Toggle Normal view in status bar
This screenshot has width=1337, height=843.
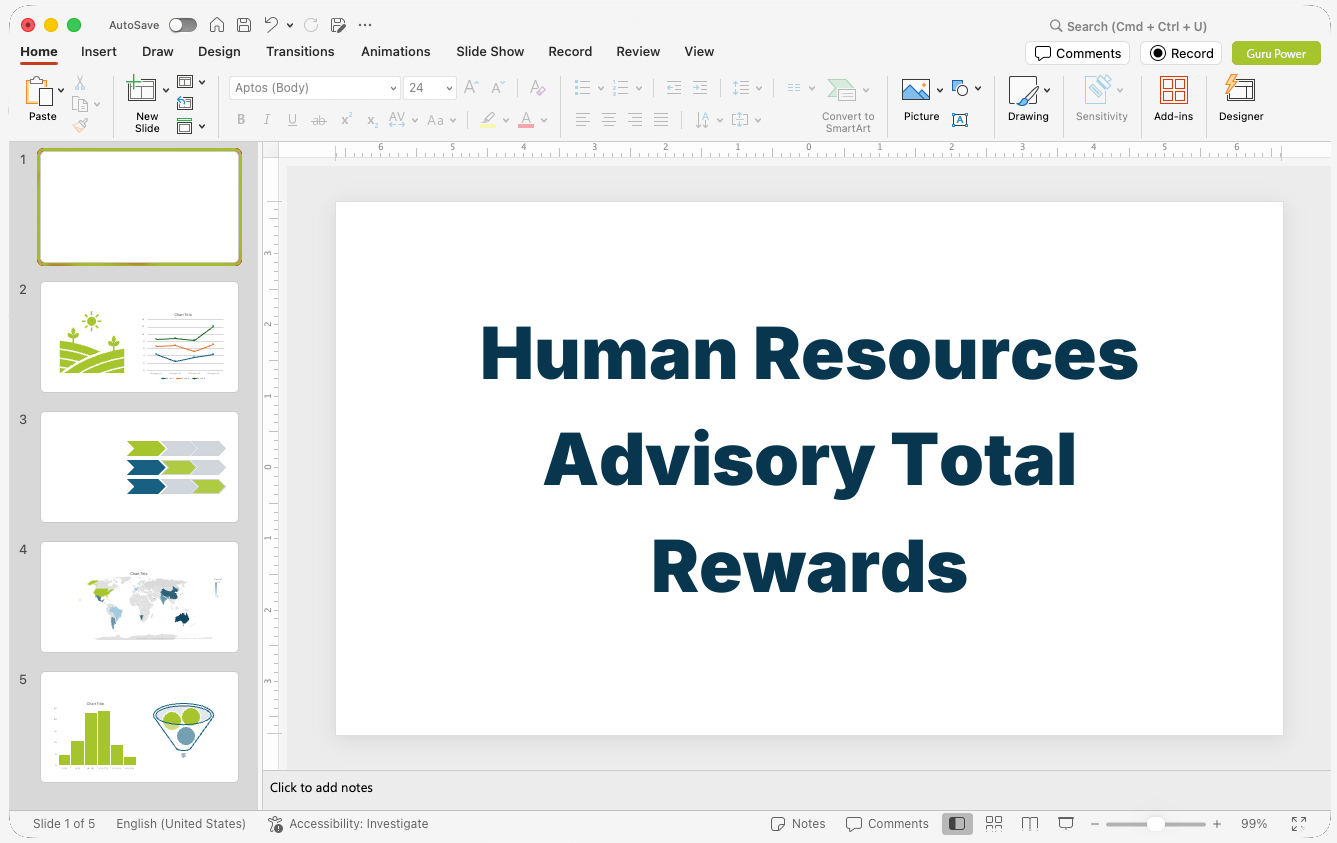957,824
